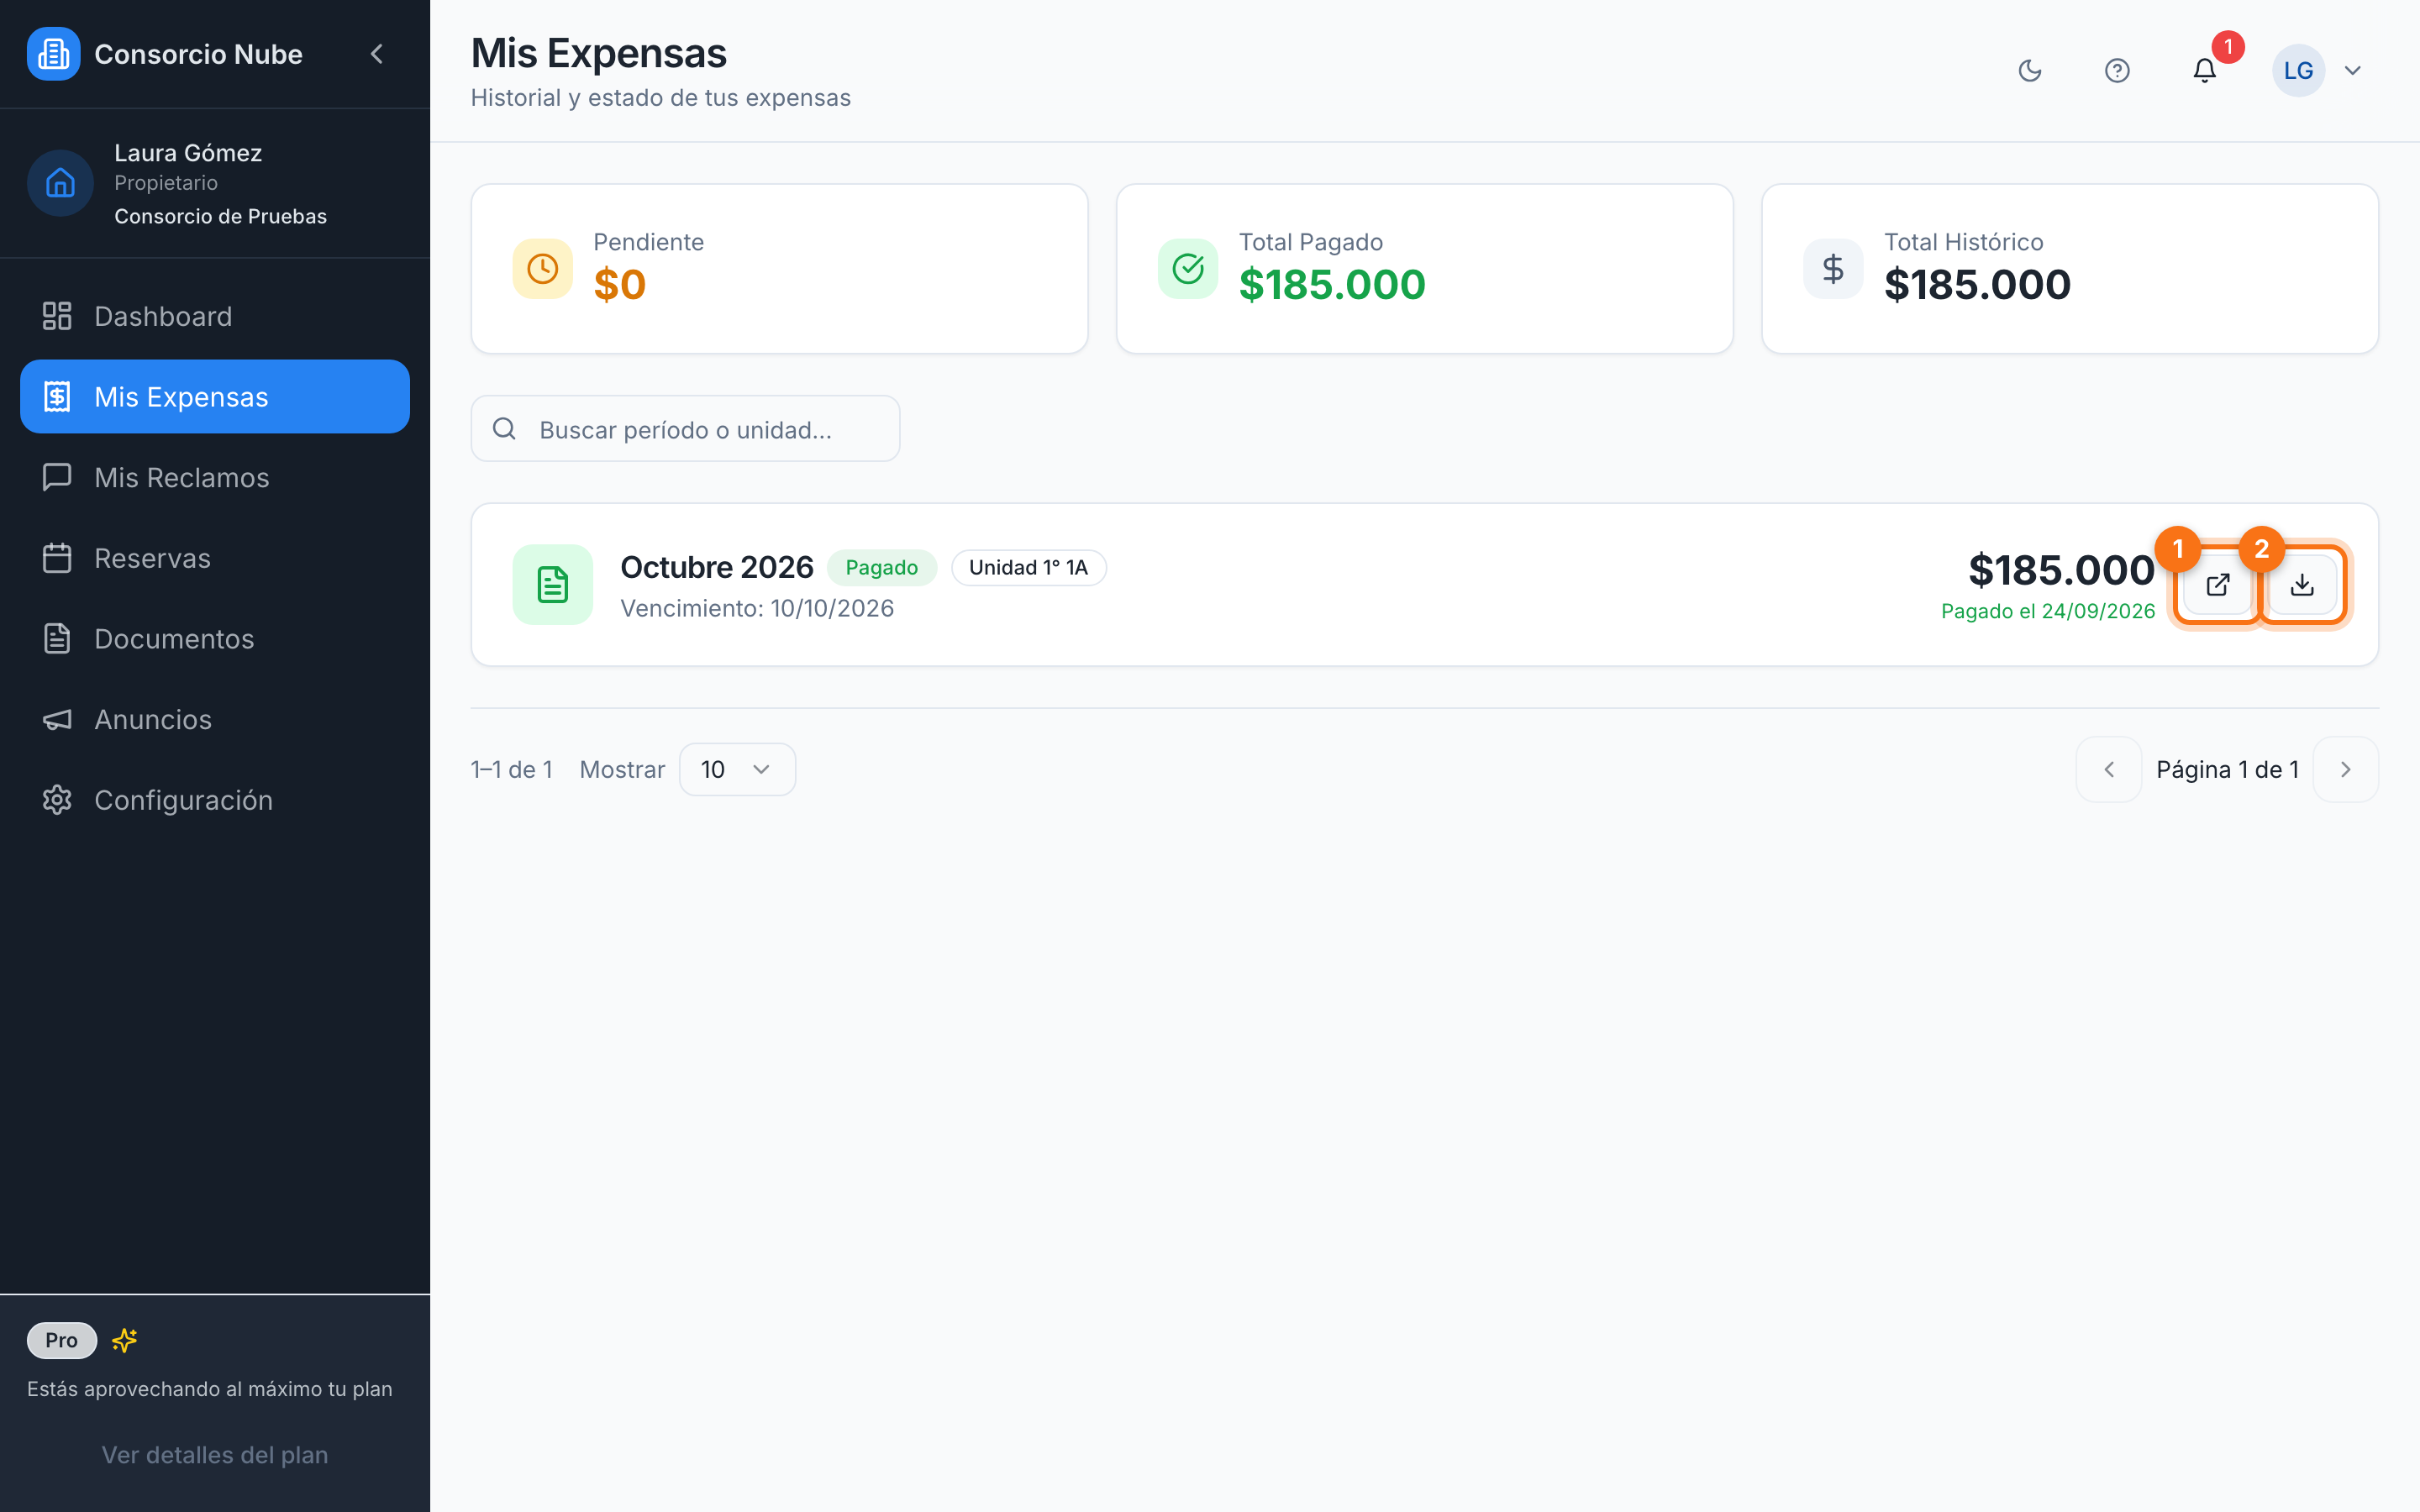
Task: Click the Pagado status badge
Action: coord(881,567)
